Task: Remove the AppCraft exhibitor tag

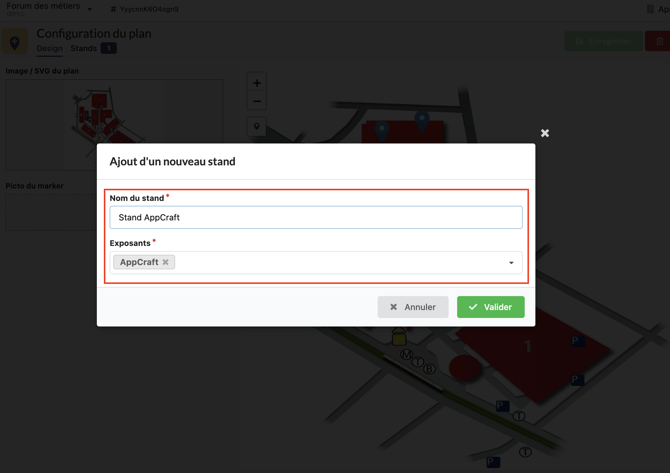Action: click(x=166, y=262)
